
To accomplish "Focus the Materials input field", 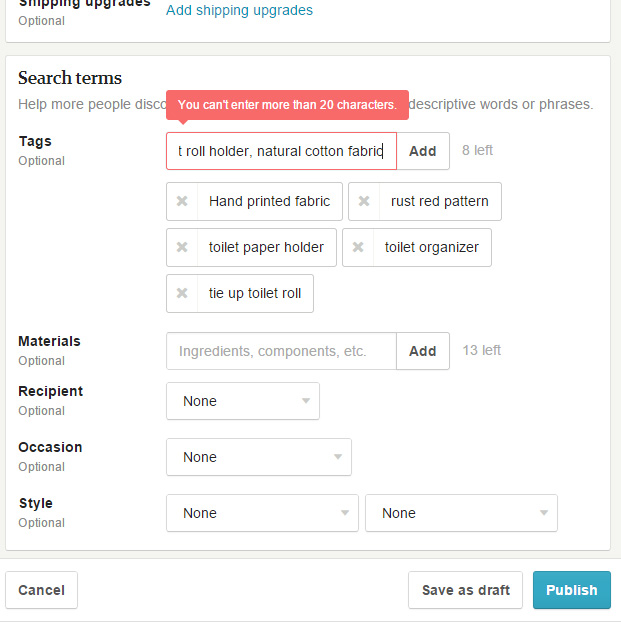I will (x=281, y=351).
